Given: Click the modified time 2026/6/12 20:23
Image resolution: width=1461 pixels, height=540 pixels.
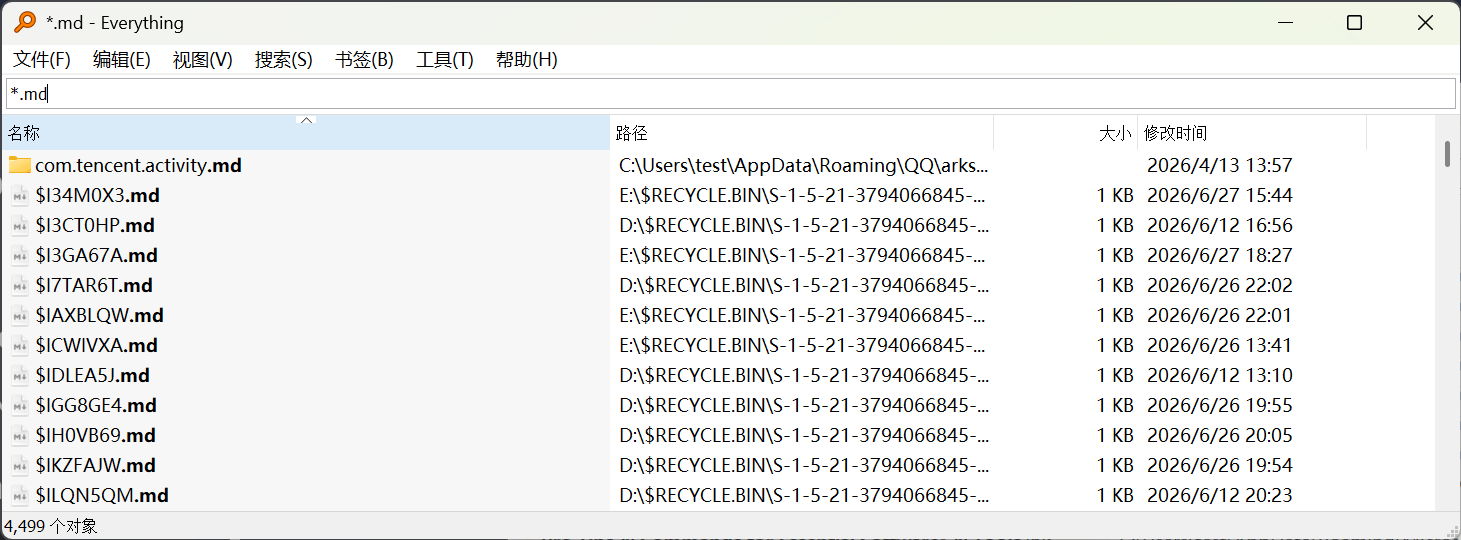Looking at the screenshot, I should (1219, 495).
